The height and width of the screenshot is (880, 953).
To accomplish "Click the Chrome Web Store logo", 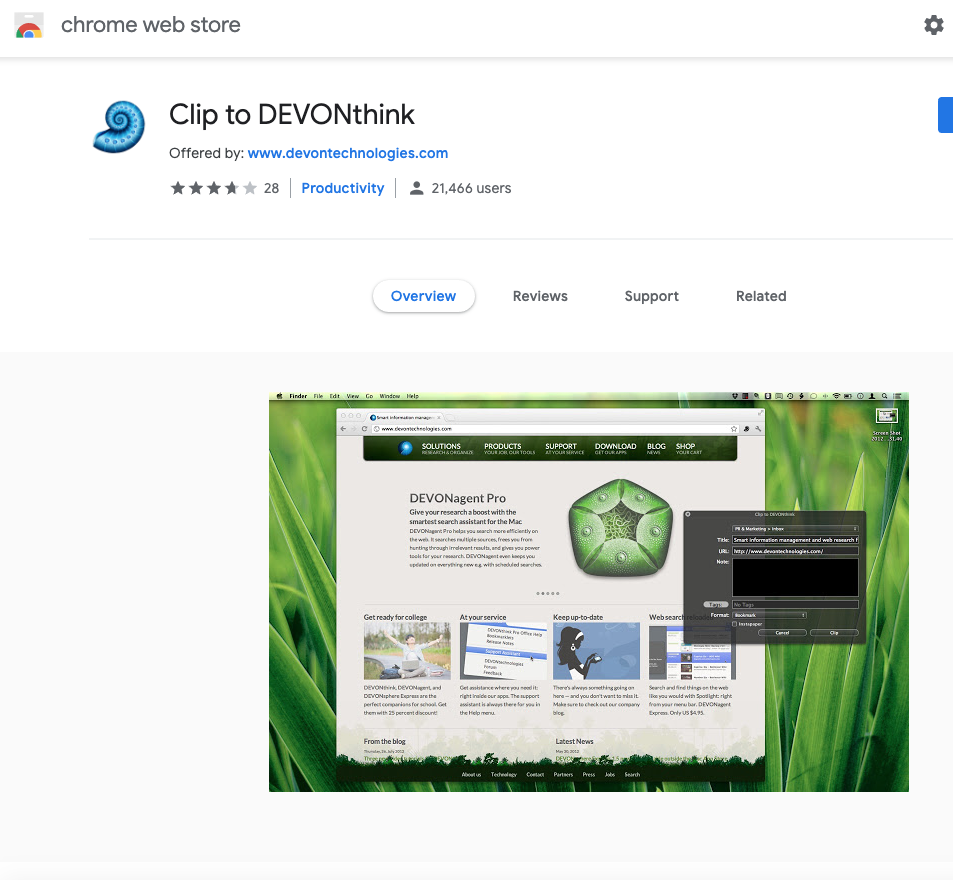I will pos(29,25).
